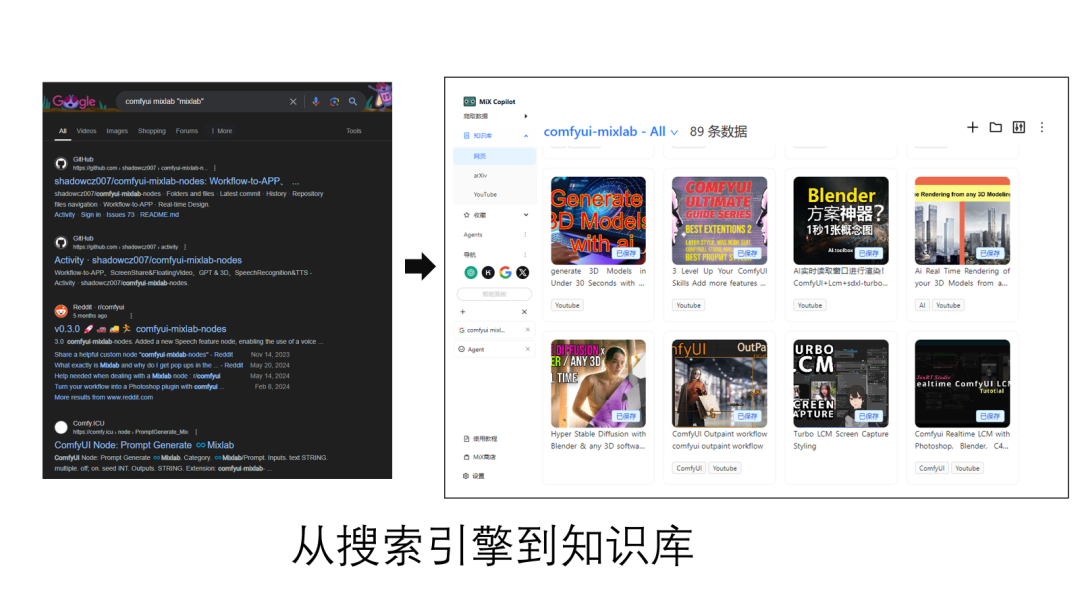Click the rounded button under shortcut icons
Screen dimensions: 1080x608
(495, 294)
